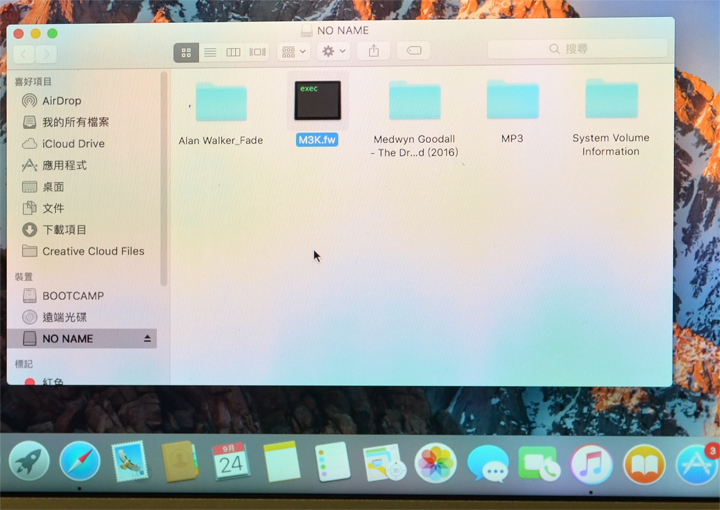
Task: Open Safari from the Dock
Action: 79,461
